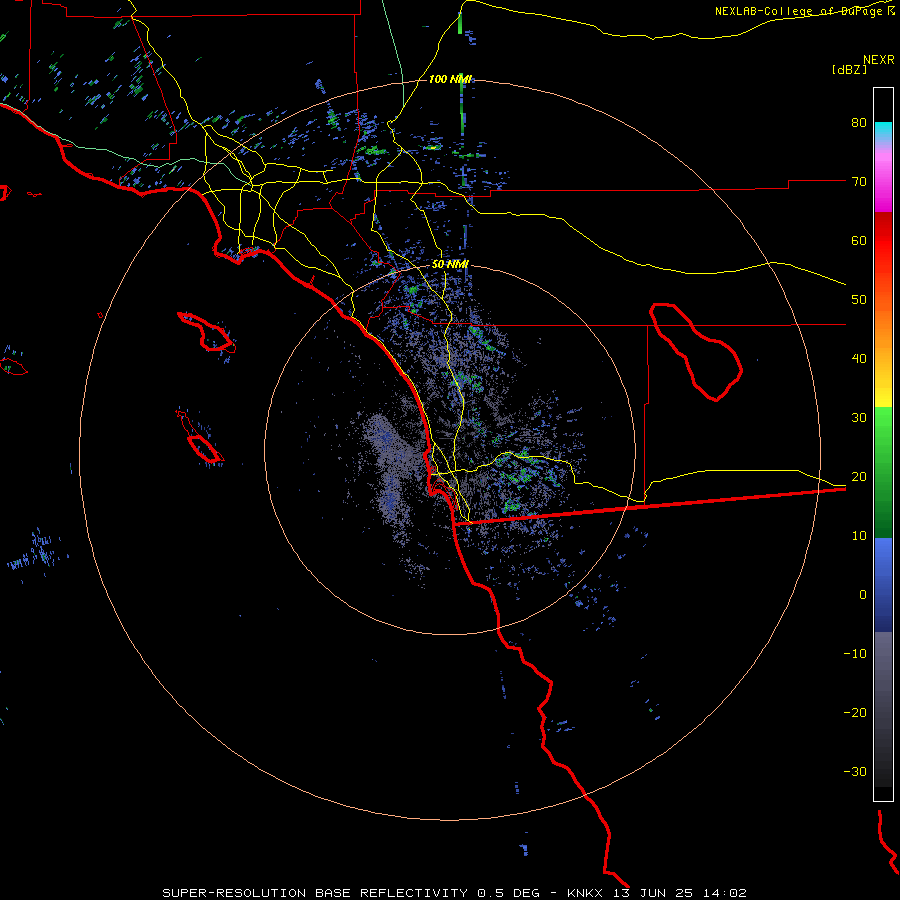
Task: Click the 14:02 timestamp in caption
Action: (x=724, y=893)
